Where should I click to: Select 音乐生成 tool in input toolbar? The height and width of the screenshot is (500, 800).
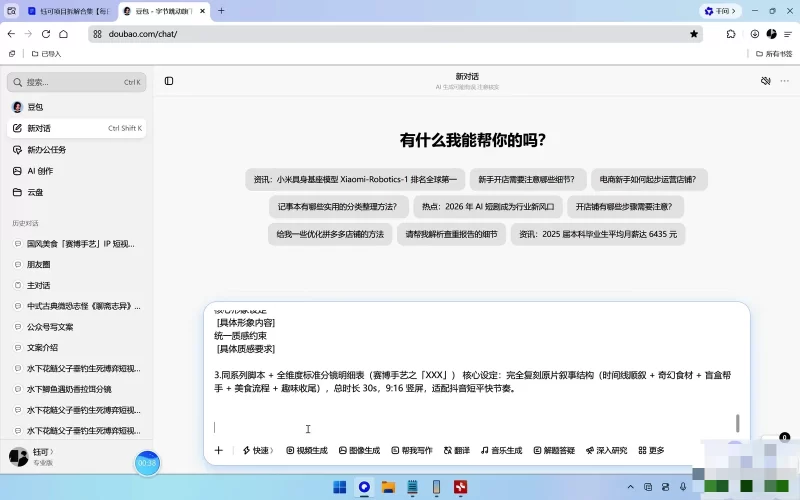[x=502, y=451]
